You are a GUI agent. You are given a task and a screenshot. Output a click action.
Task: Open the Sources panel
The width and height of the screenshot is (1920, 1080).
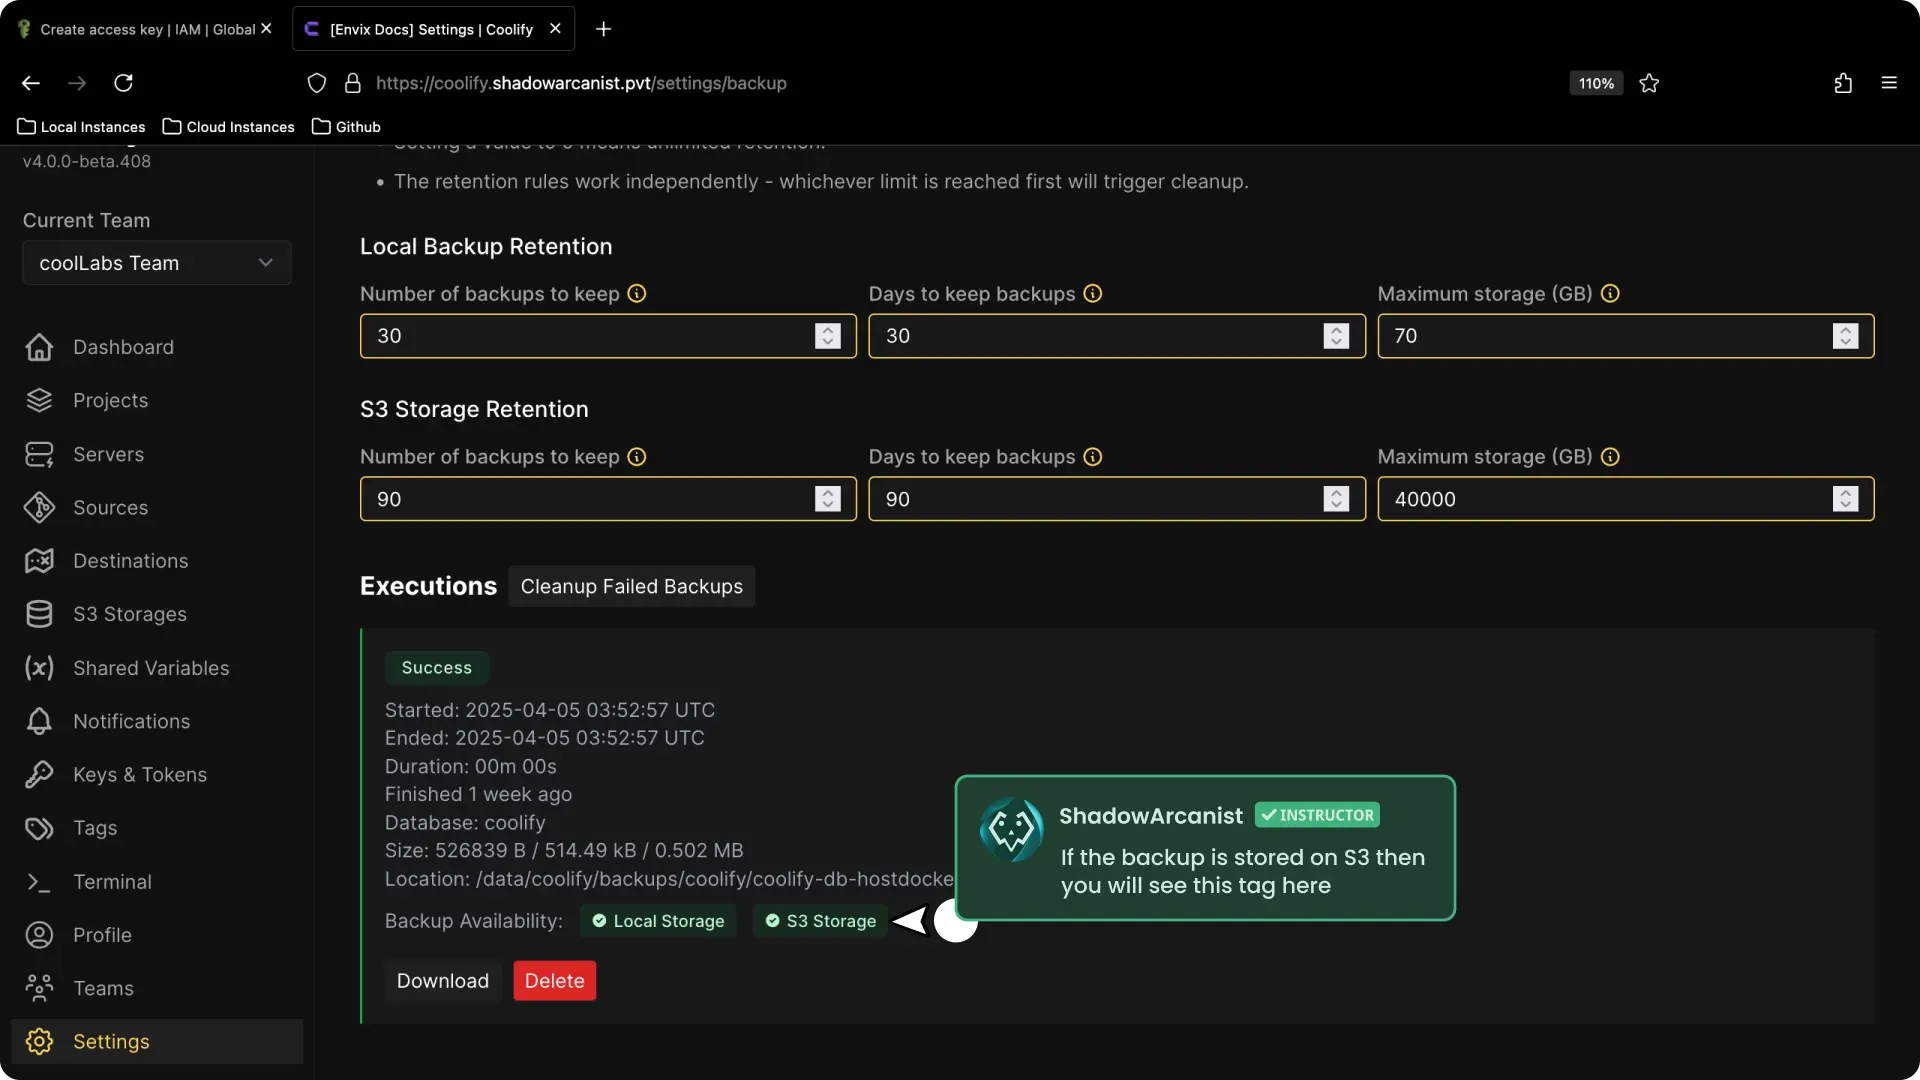110,507
